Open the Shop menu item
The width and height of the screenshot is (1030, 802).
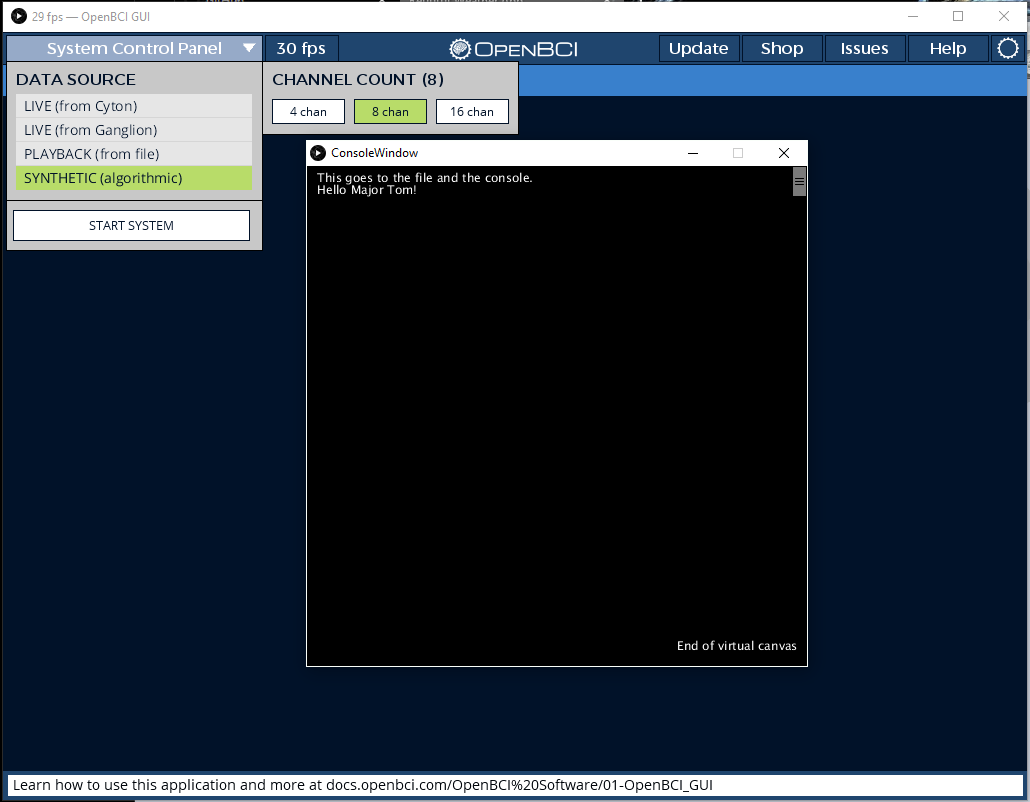coord(782,47)
